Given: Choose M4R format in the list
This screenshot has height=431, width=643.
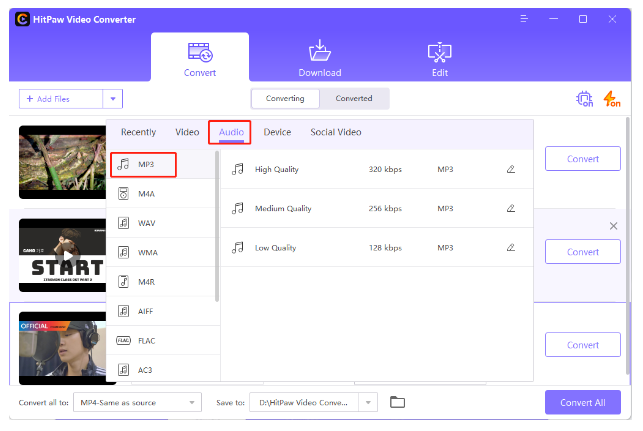Looking at the screenshot, I should pyautogui.click(x=161, y=282).
